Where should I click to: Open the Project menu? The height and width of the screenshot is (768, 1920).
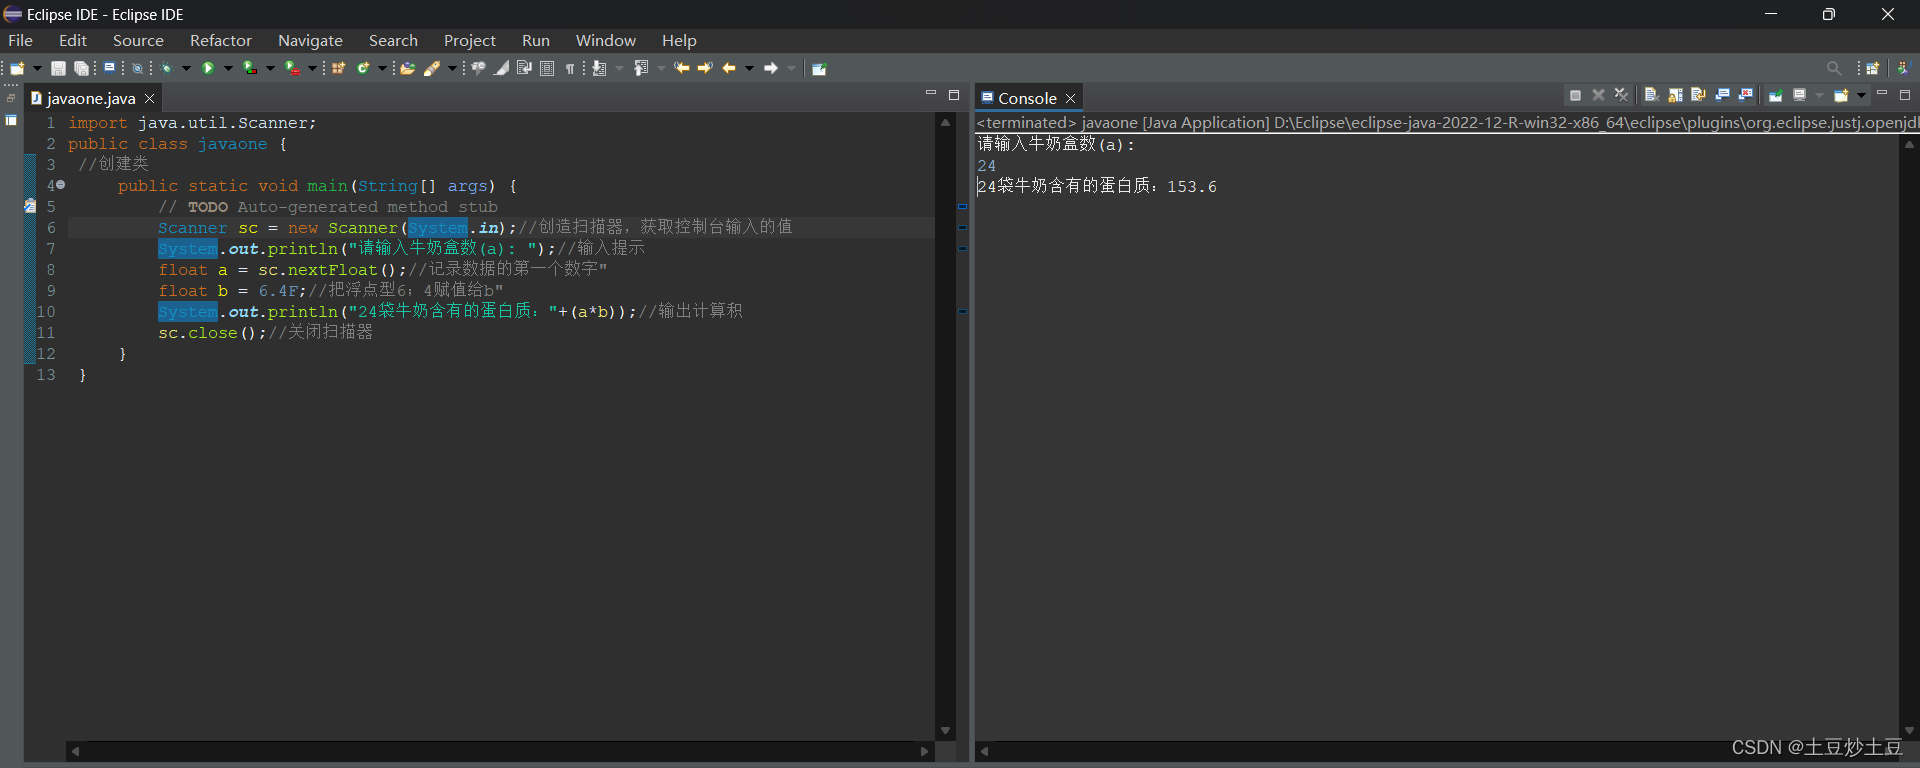coord(470,40)
